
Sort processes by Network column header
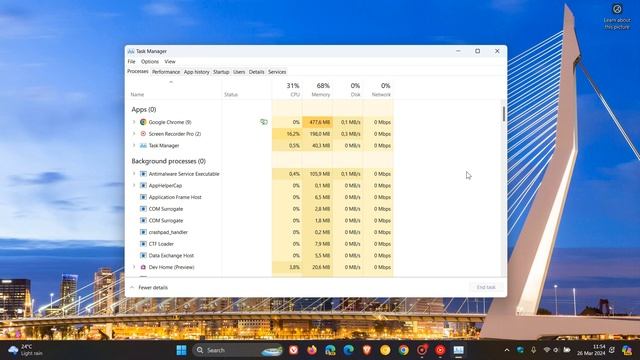378,89
